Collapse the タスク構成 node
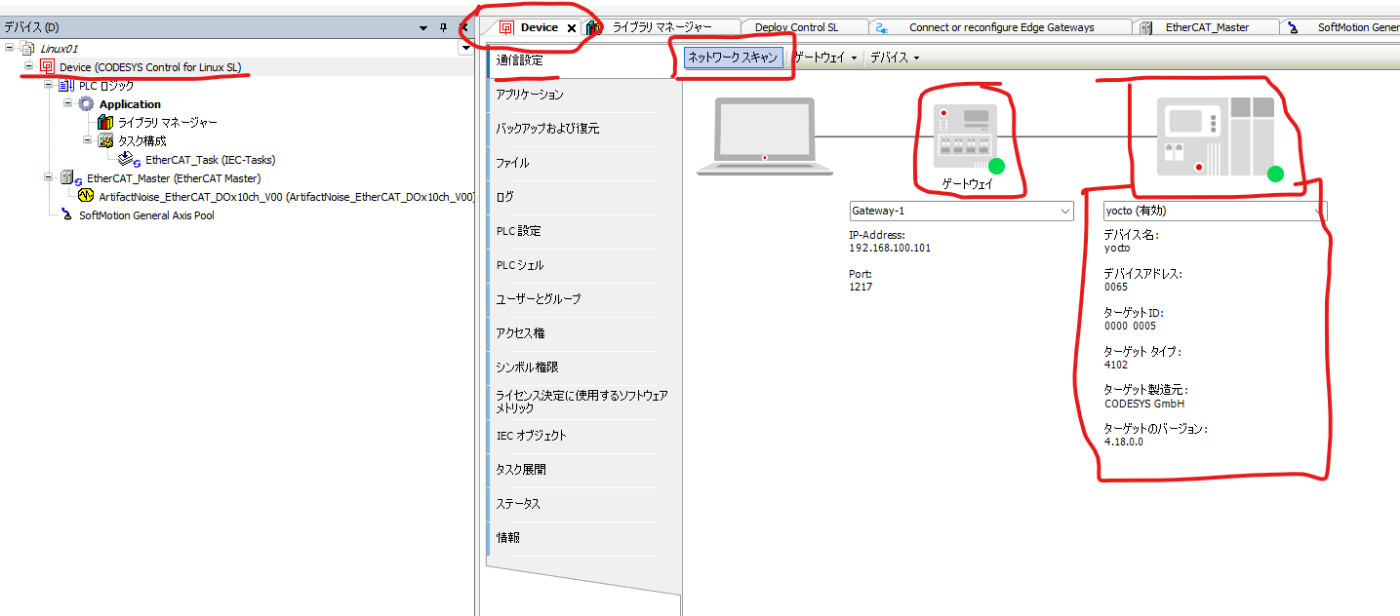 coord(87,141)
